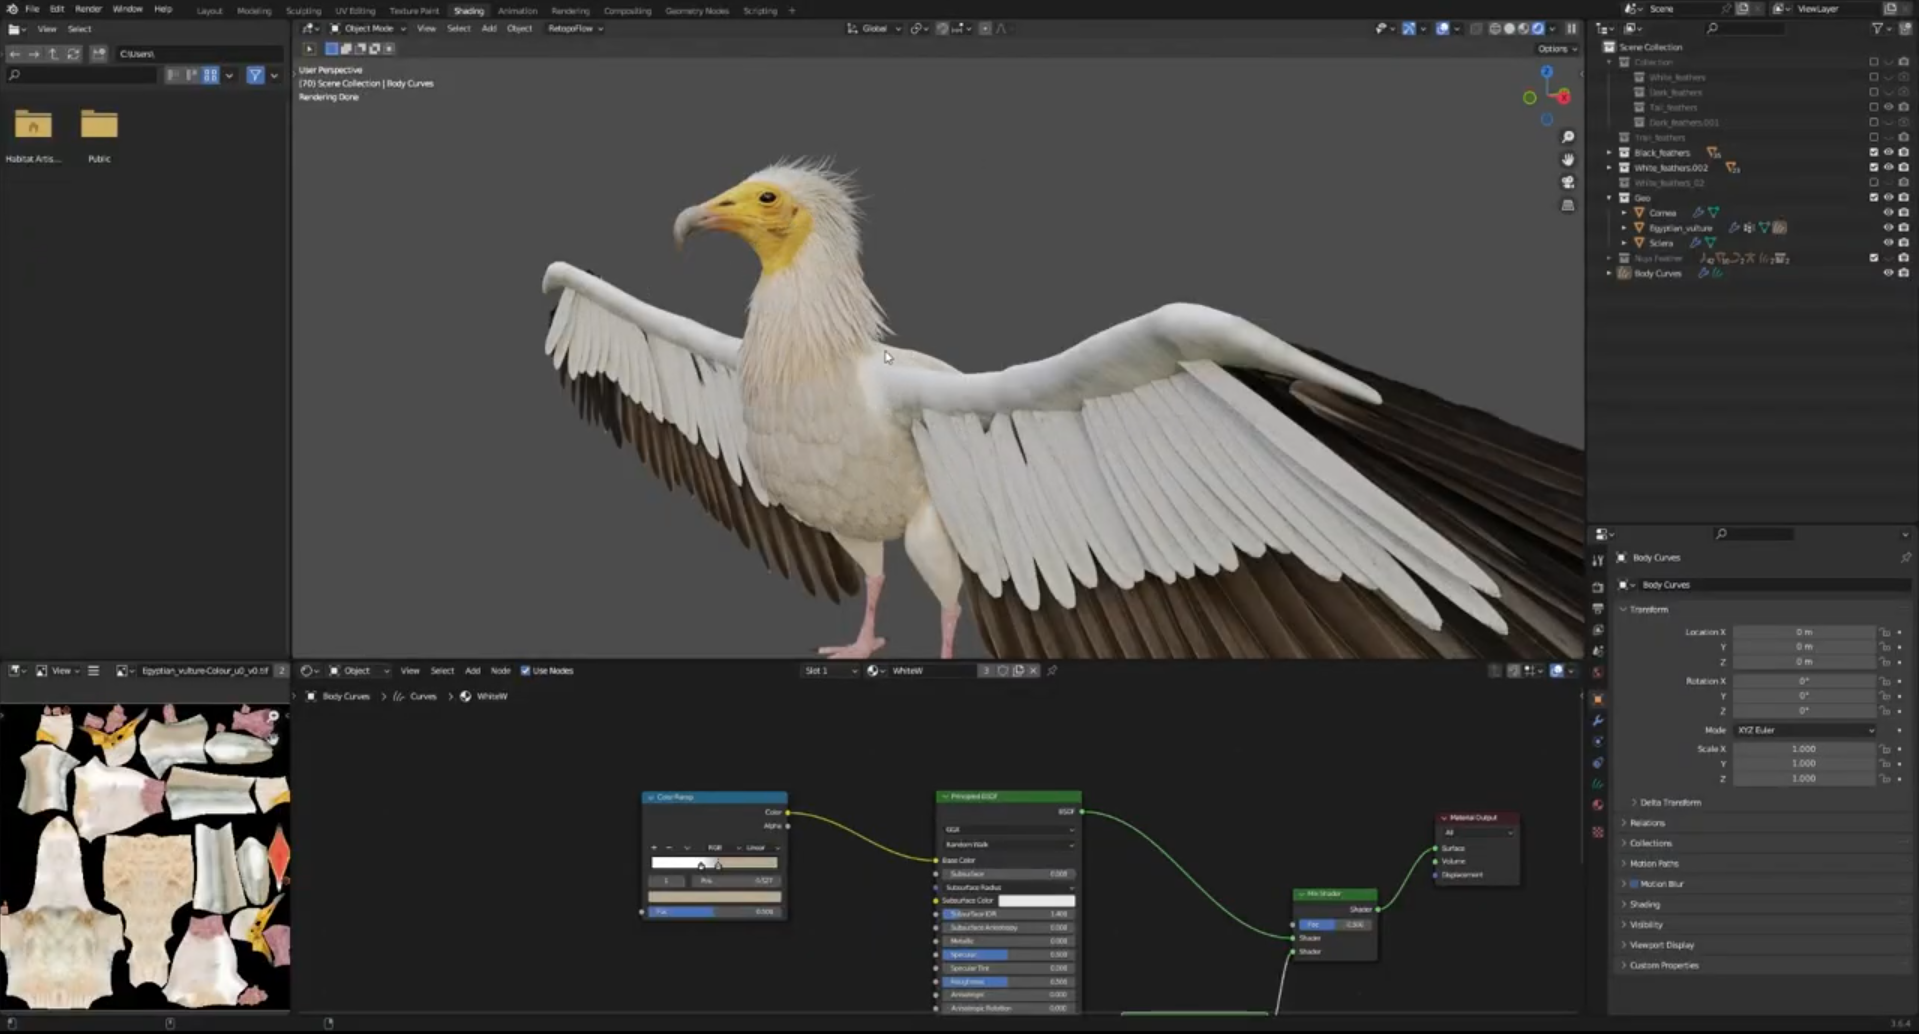
Task: Click the outliner filter funnel icon
Action: [1877, 29]
